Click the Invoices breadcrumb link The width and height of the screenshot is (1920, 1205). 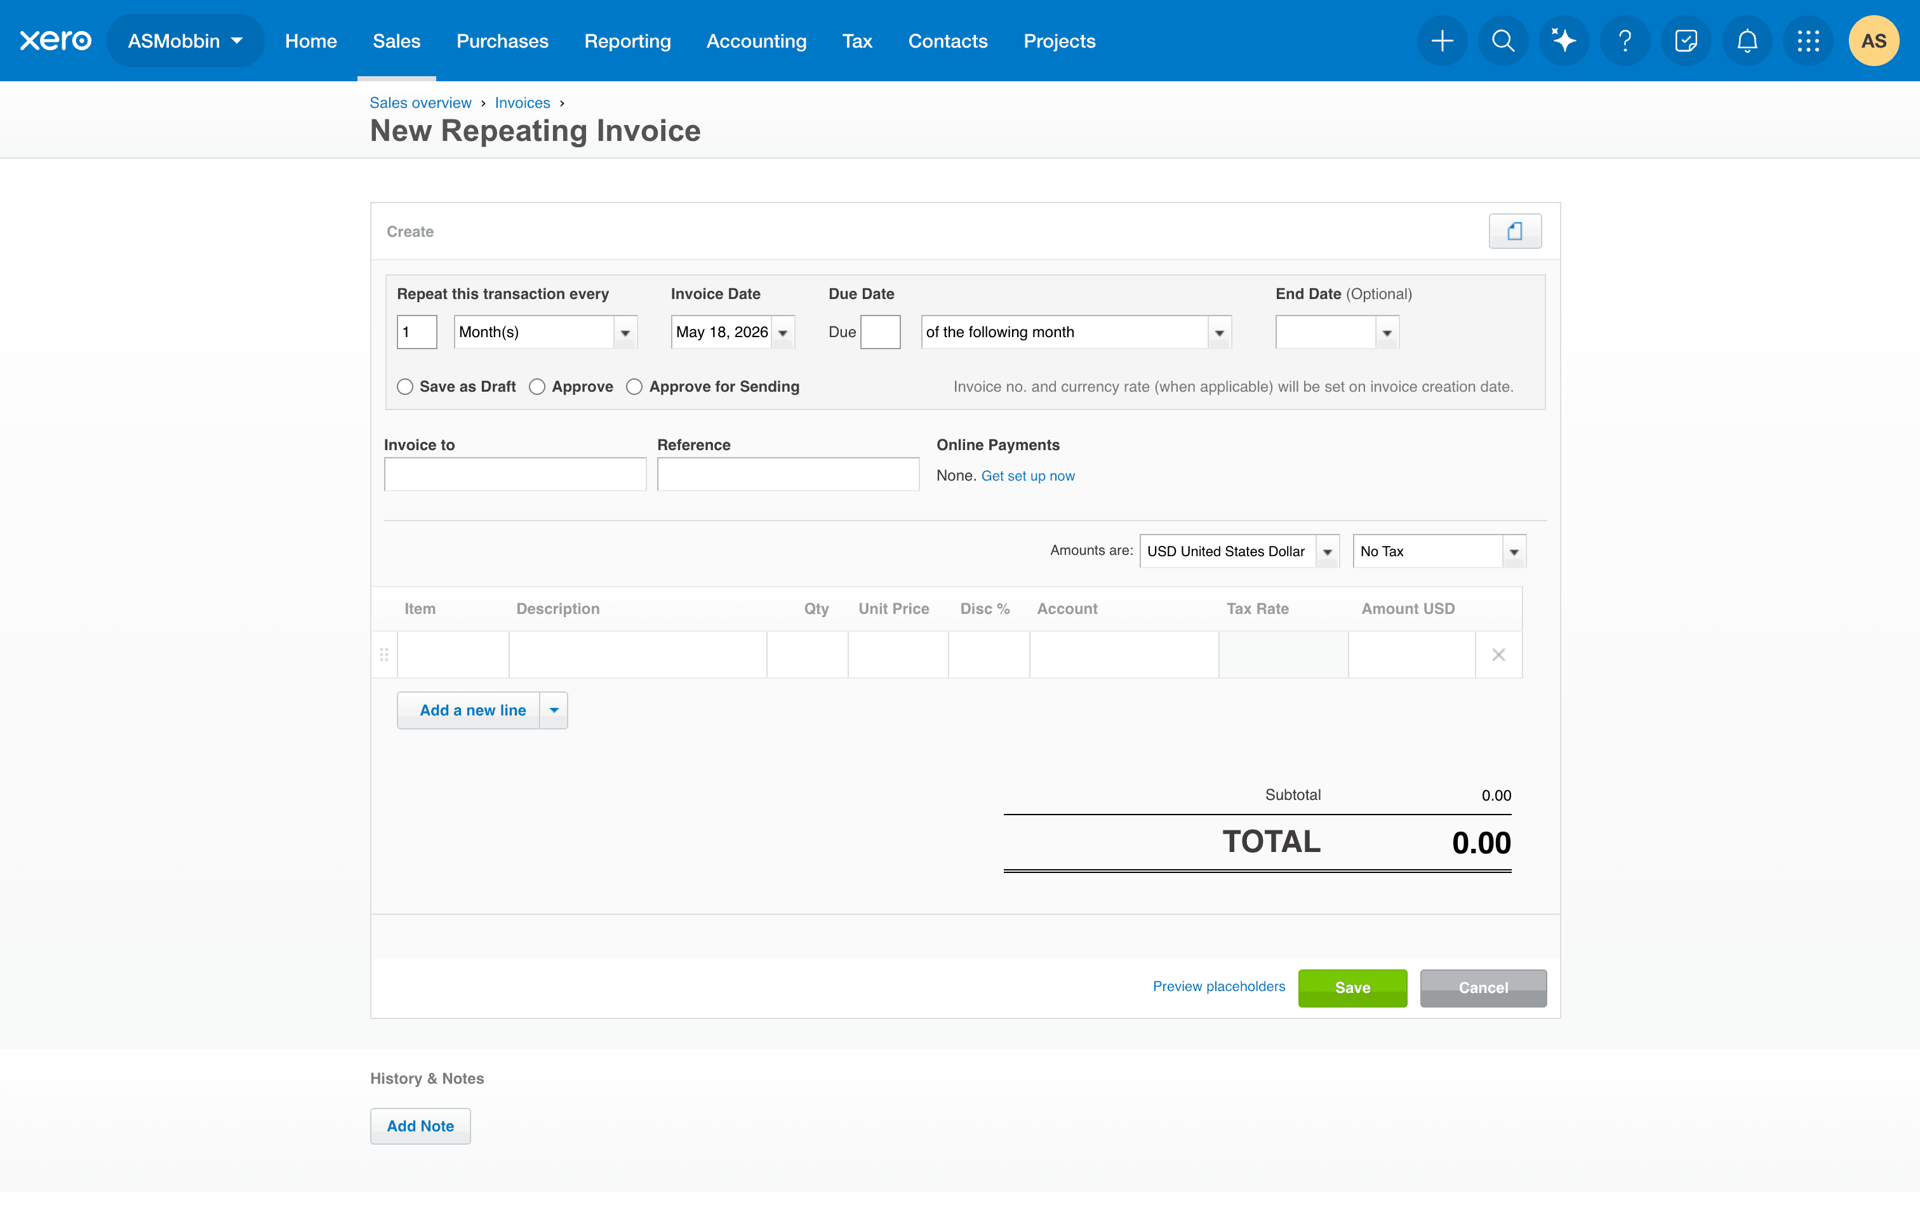(x=522, y=103)
